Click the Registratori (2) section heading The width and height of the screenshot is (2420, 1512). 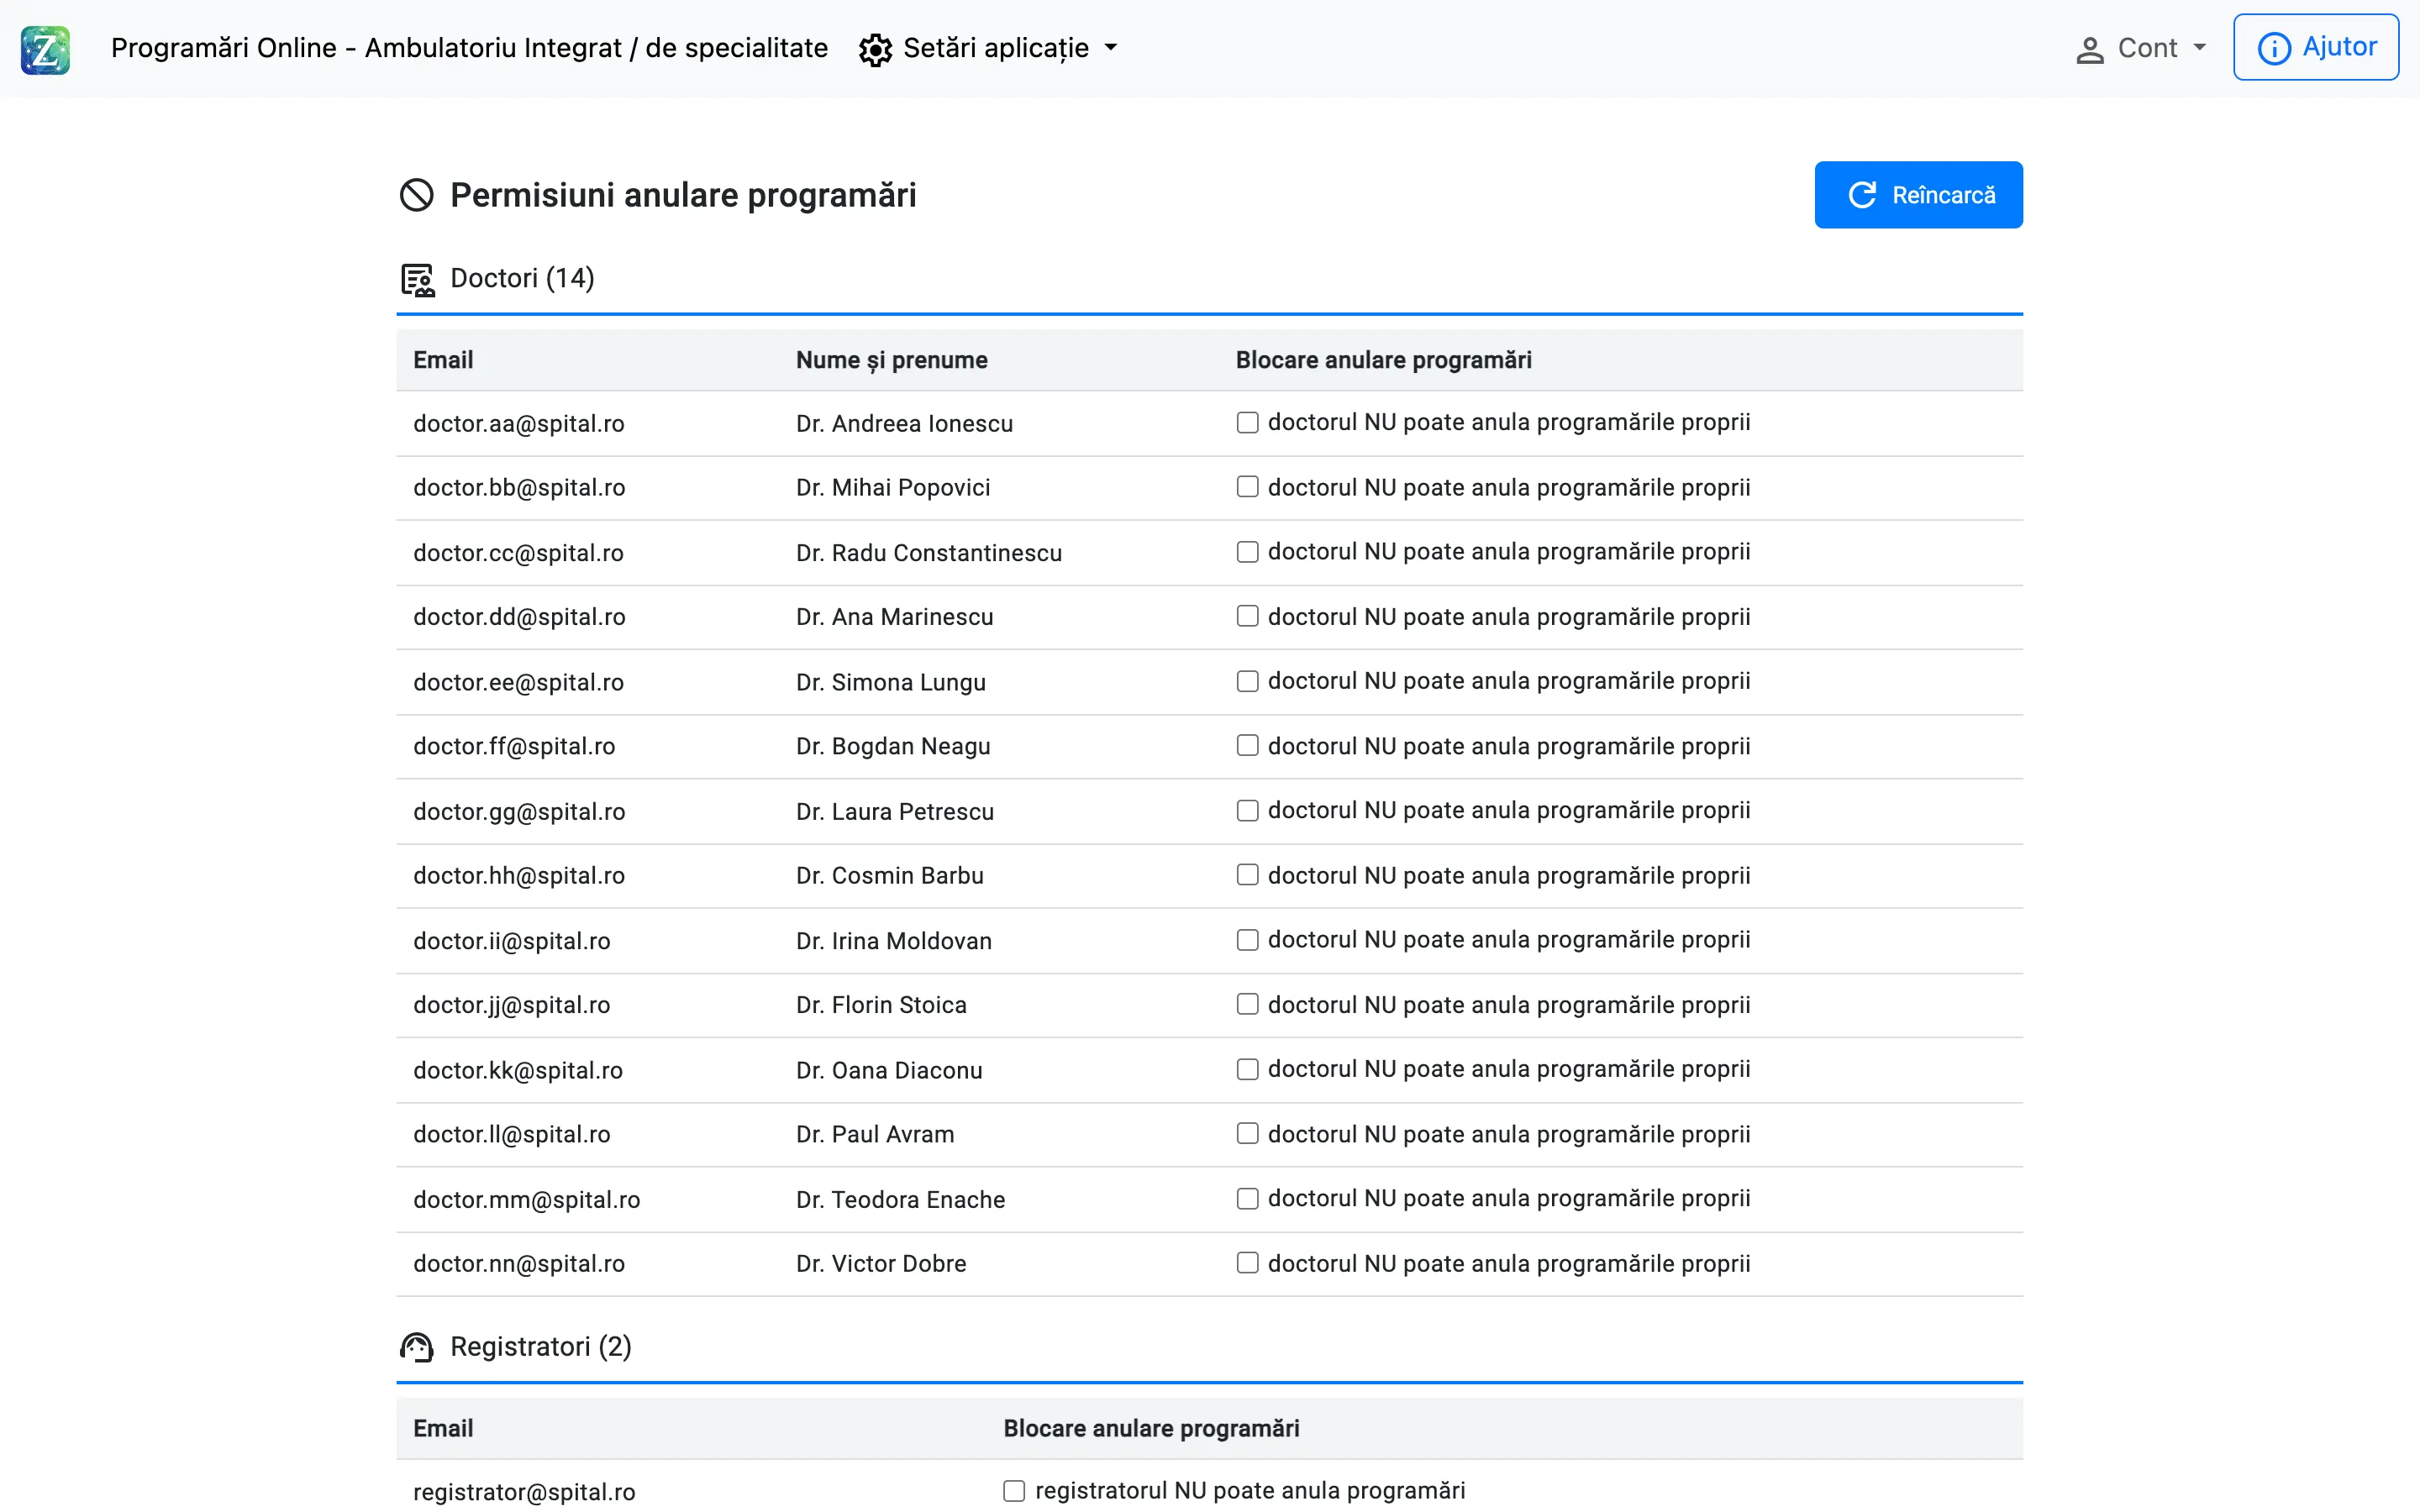click(x=541, y=1347)
